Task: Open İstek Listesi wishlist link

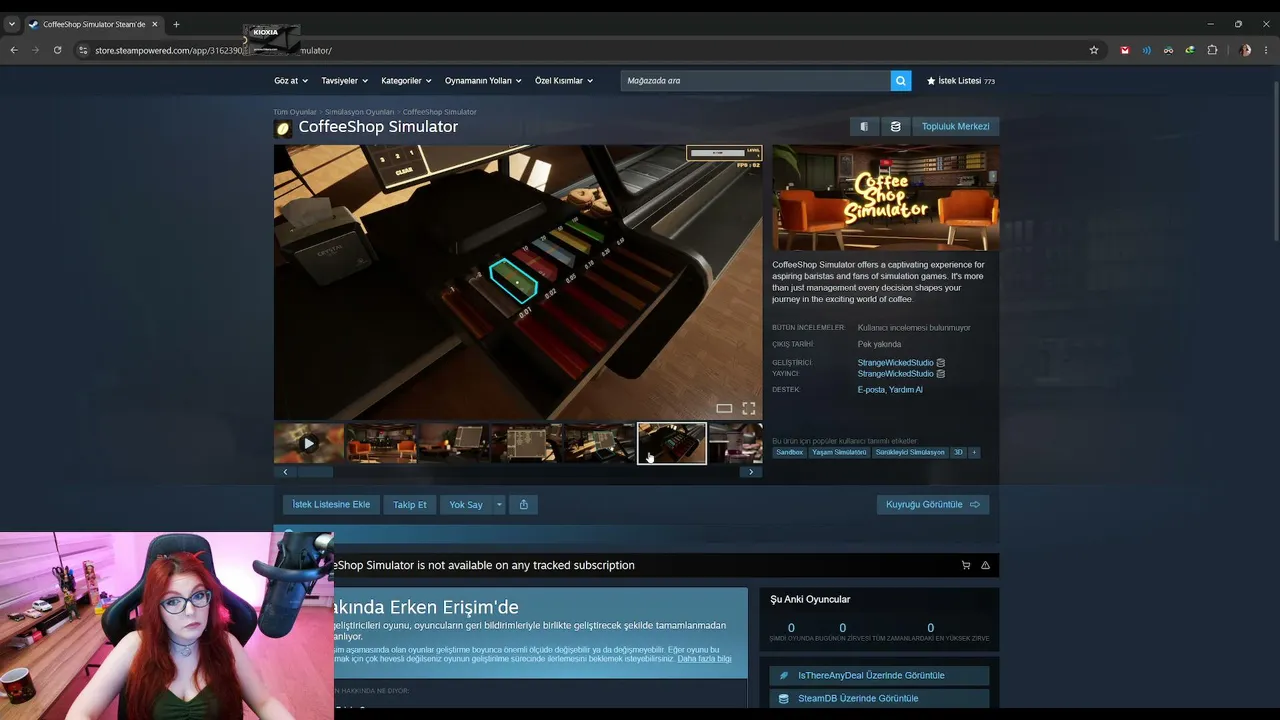Action: click(960, 81)
